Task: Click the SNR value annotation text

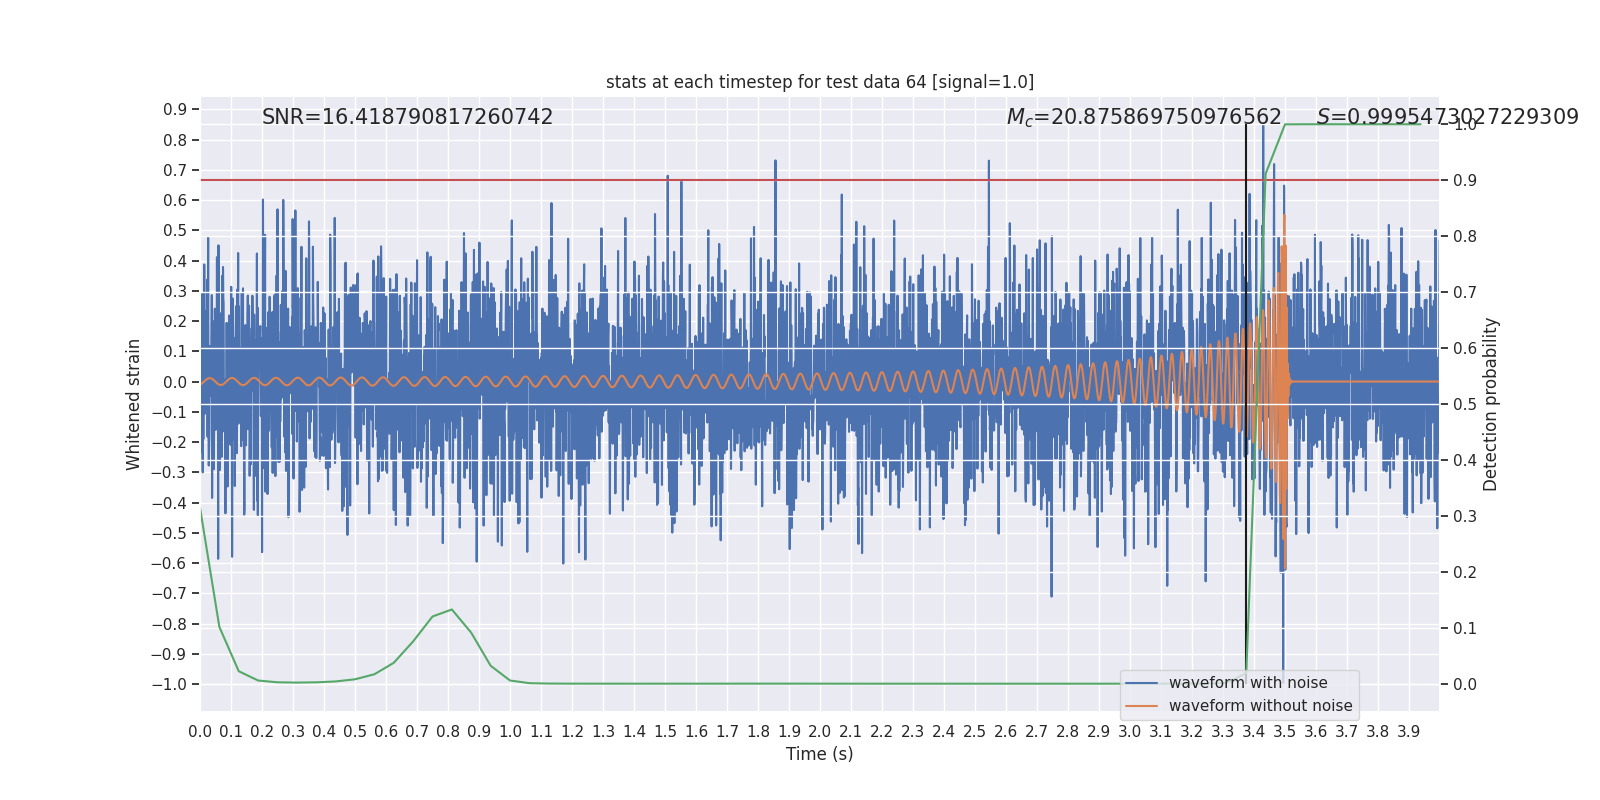Action: pos(407,117)
